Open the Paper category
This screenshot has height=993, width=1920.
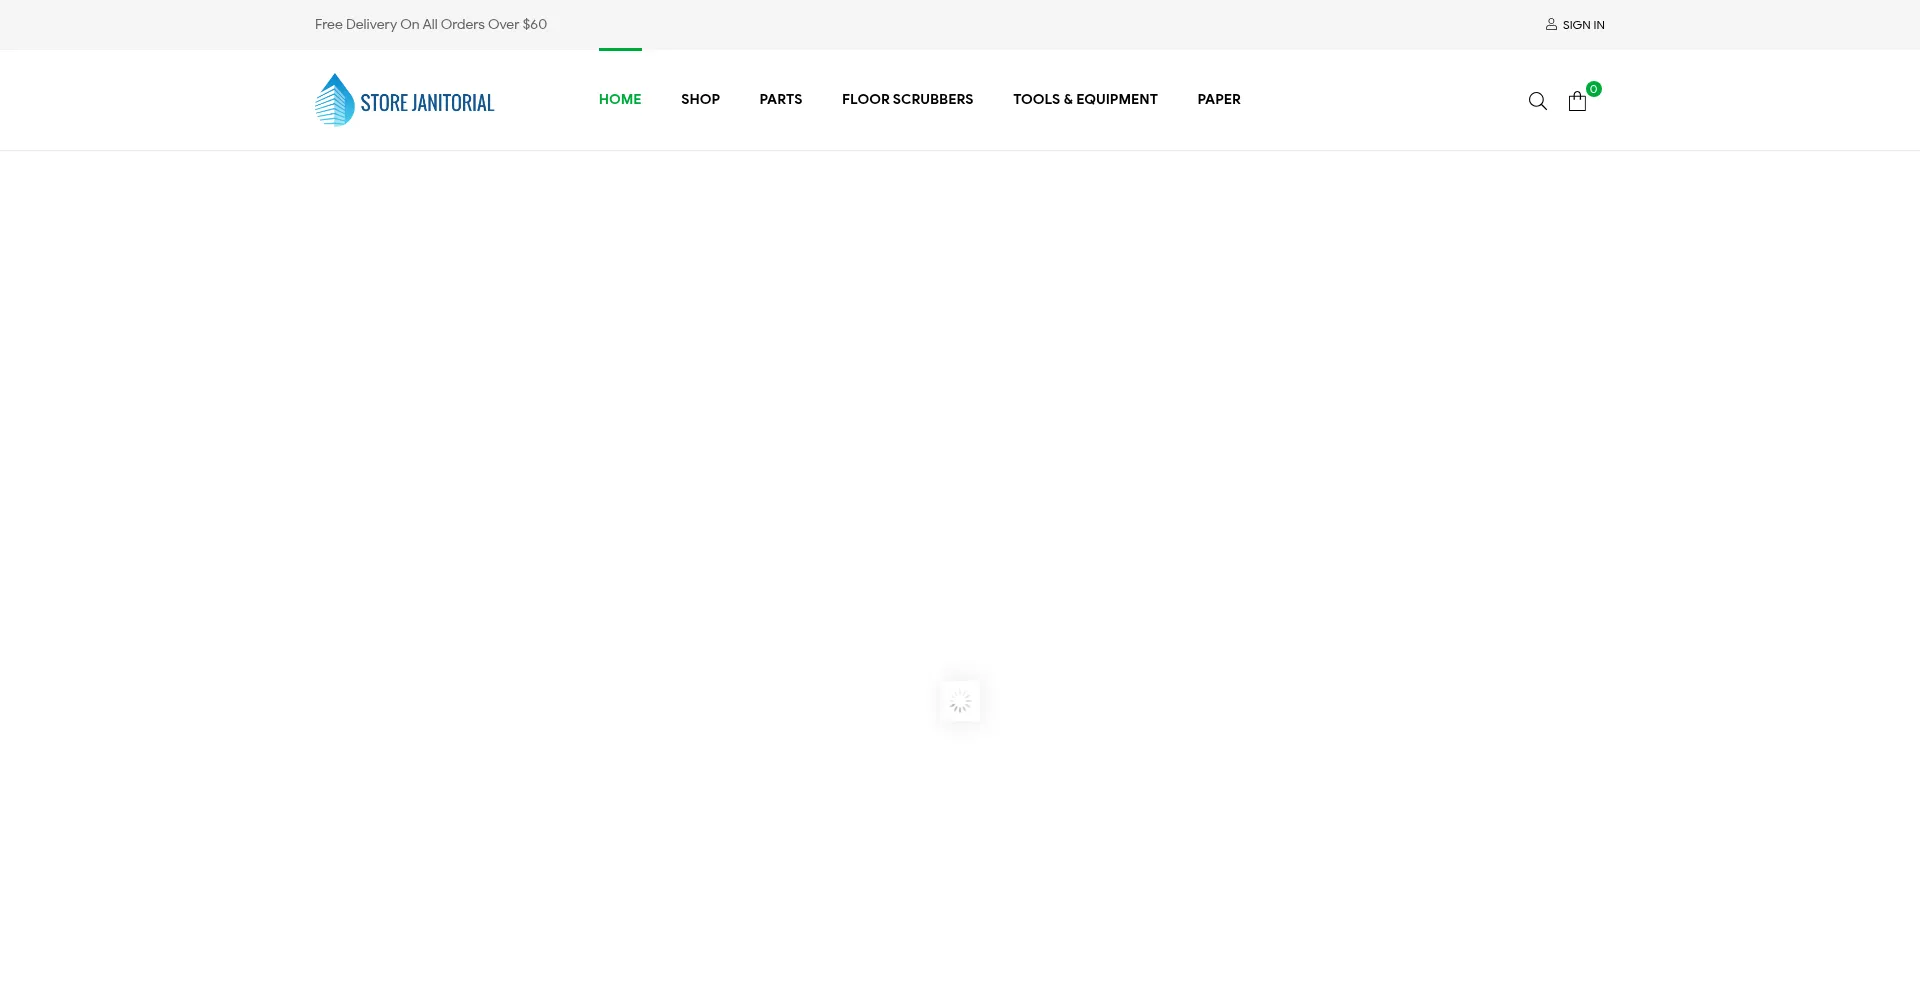(x=1218, y=99)
